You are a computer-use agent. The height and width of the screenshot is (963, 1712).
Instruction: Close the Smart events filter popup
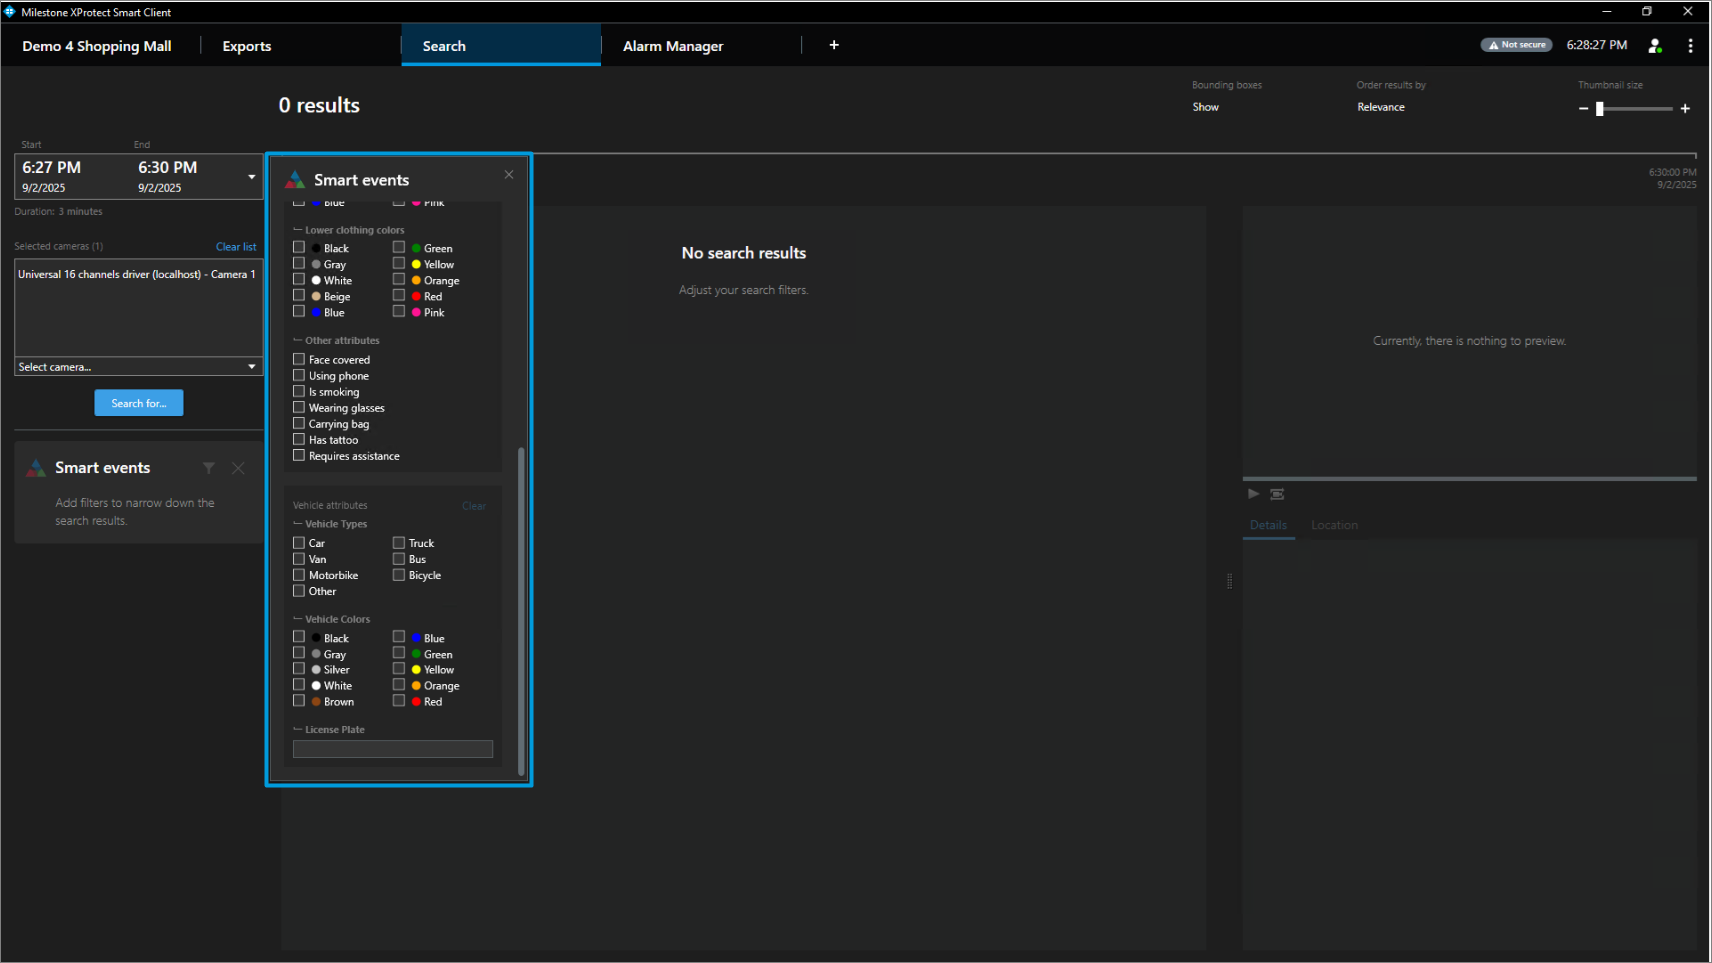tap(509, 175)
